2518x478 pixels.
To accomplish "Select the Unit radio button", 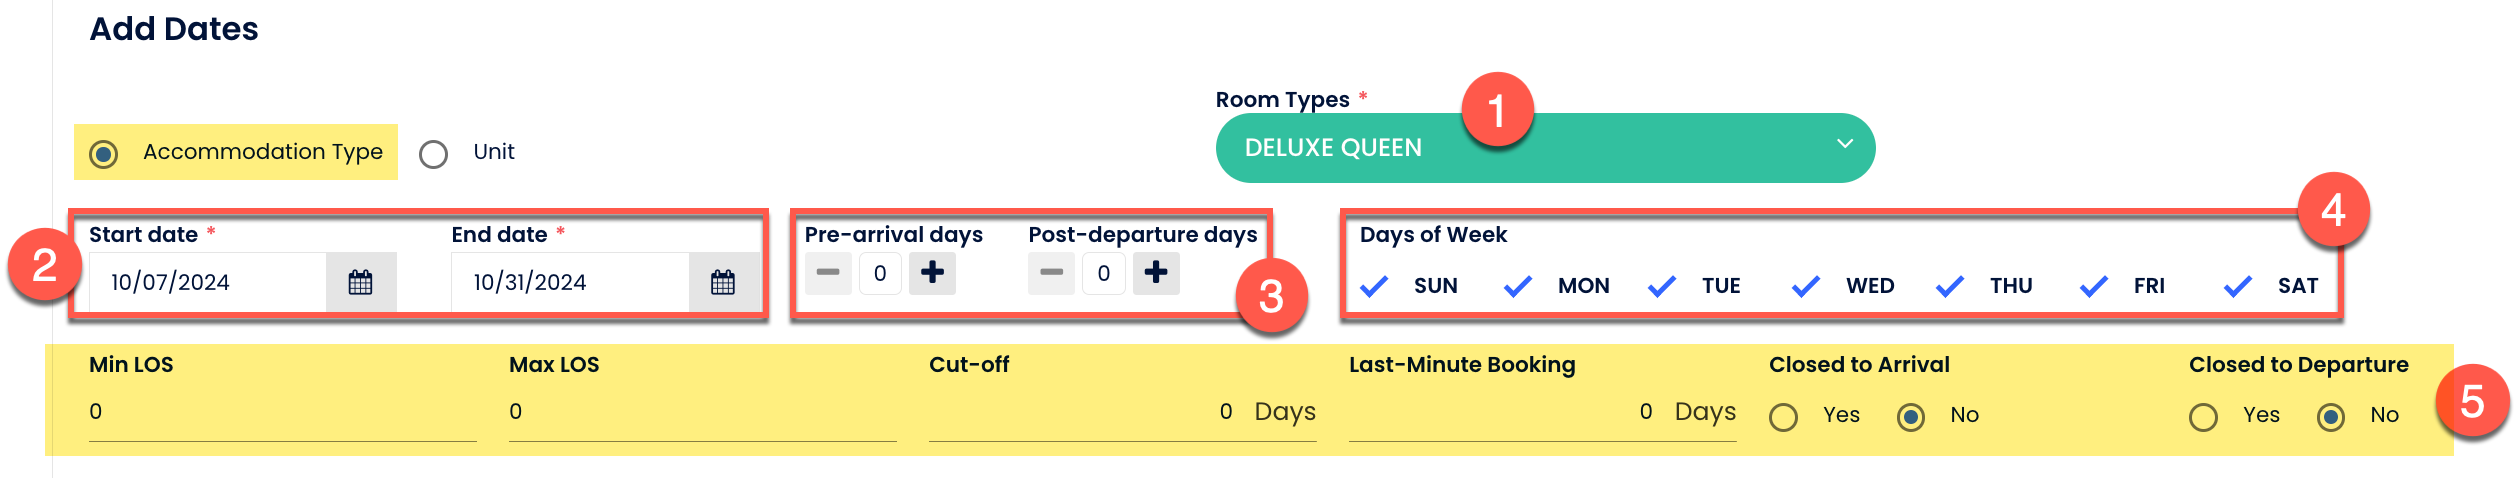I will pos(433,154).
